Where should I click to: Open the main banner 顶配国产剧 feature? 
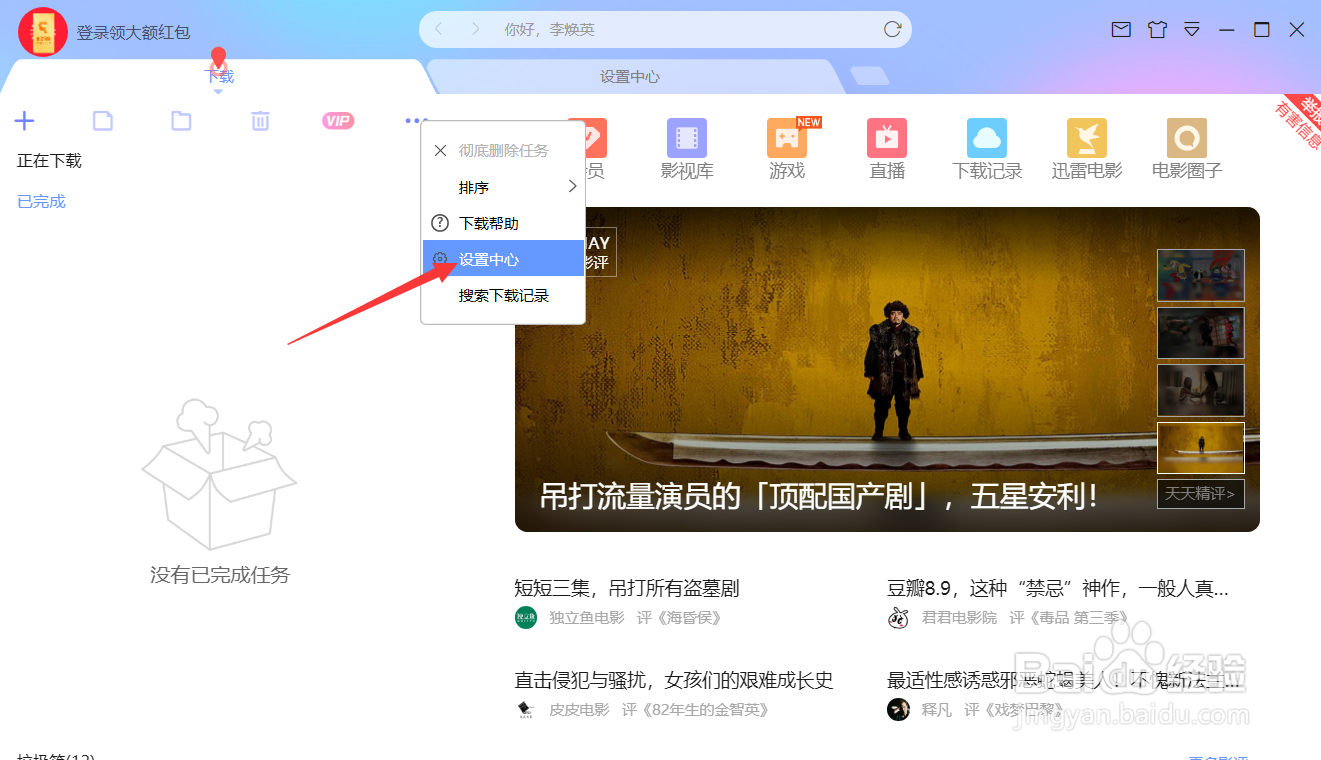[887, 369]
